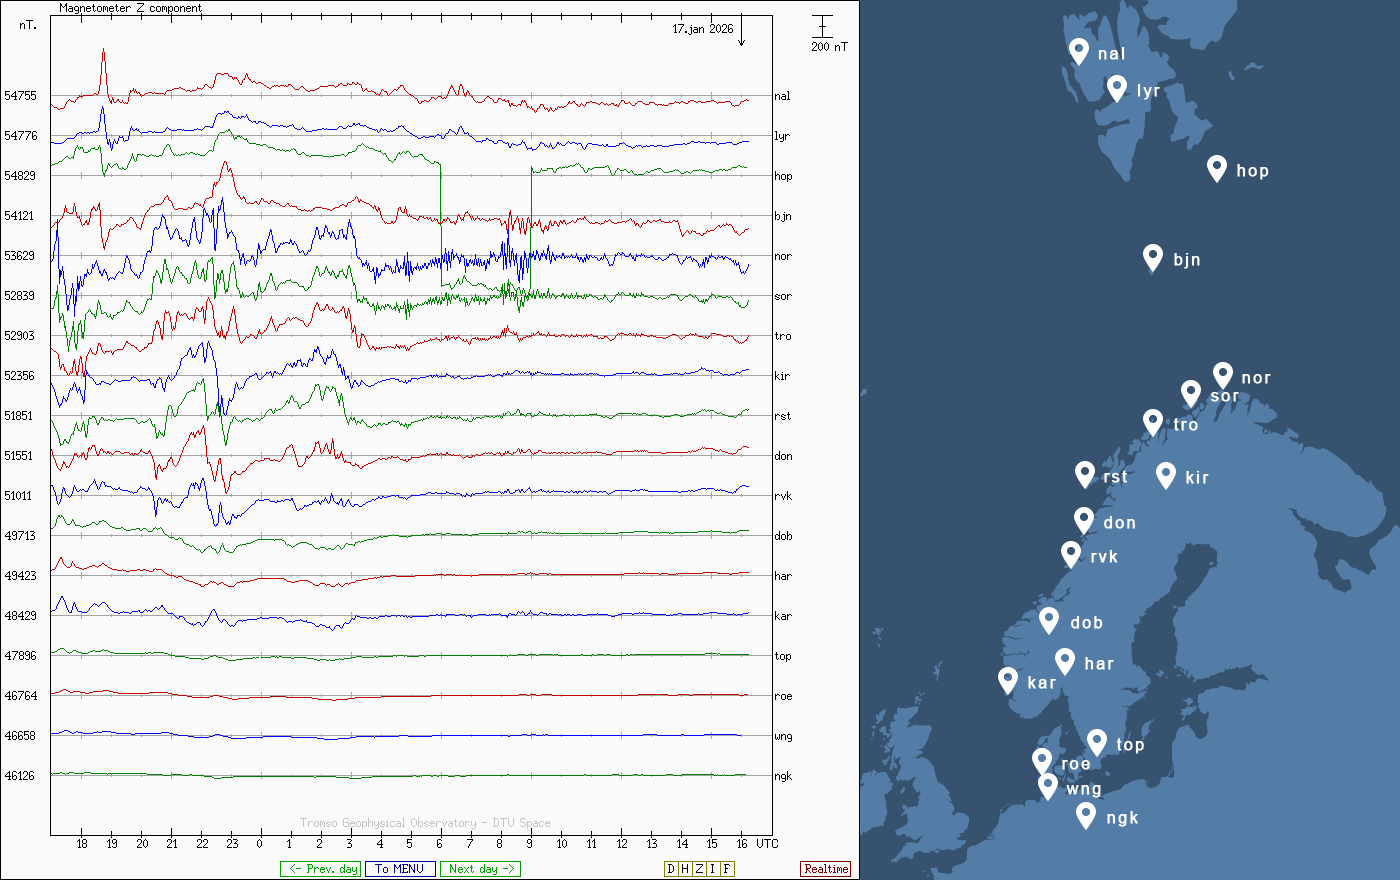
Task: Switch to the H component plot
Action: click(685, 869)
